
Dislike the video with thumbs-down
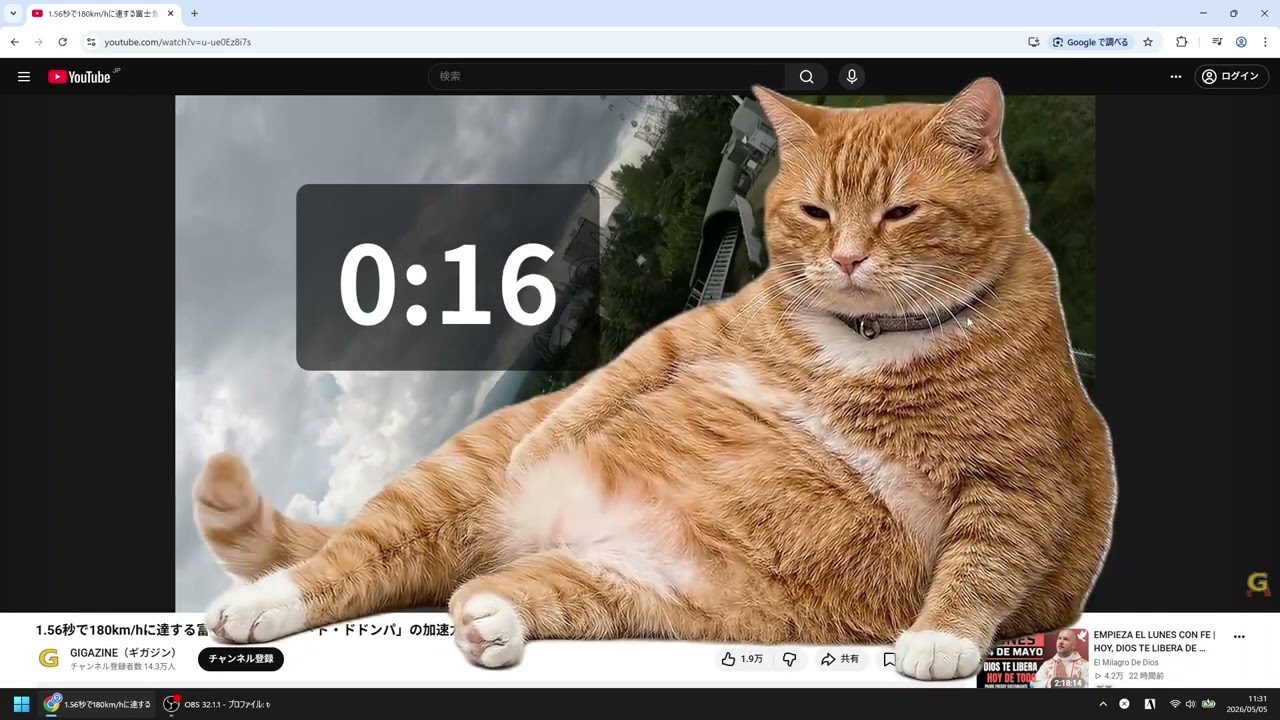[x=789, y=659]
